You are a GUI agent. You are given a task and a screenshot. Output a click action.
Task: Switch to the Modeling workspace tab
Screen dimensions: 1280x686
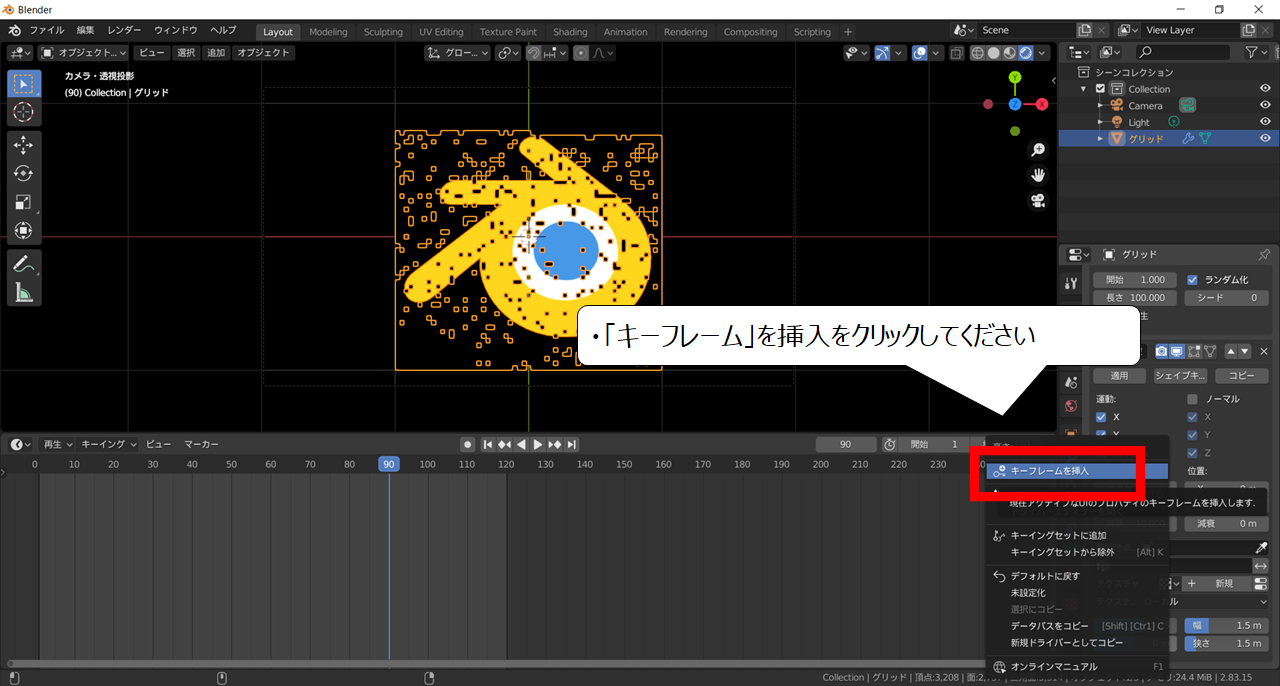pyautogui.click(x=328, y=32)
